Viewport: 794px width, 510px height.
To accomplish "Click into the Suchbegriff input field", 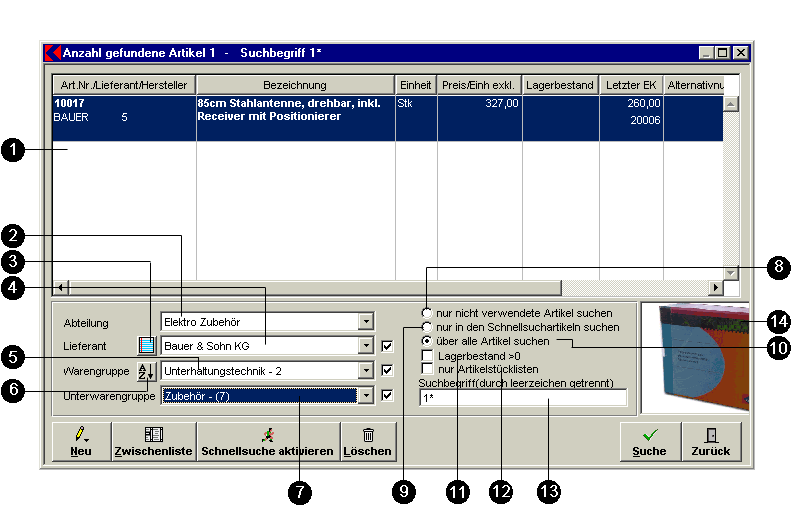I will (x=523, y=398).
